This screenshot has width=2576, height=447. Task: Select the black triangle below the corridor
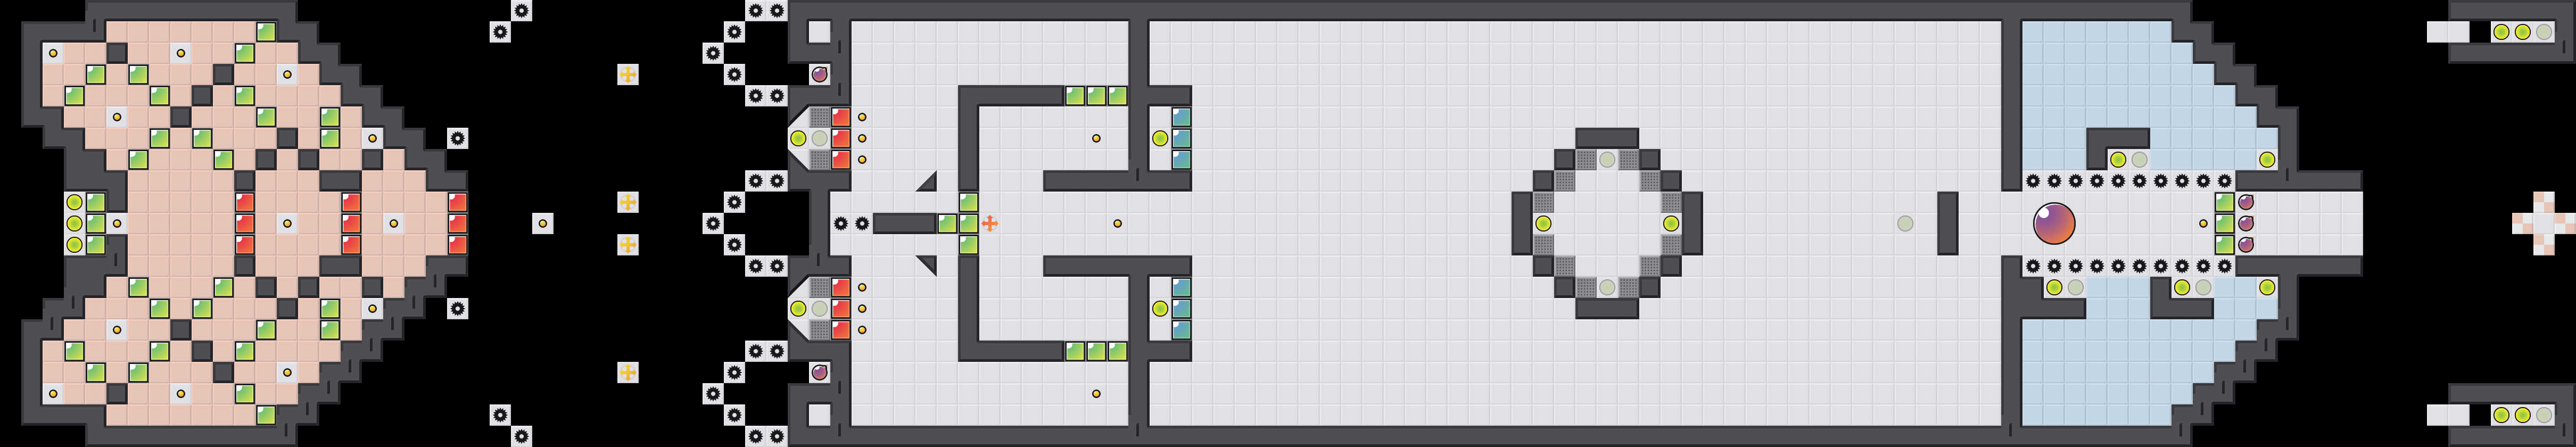927,264
